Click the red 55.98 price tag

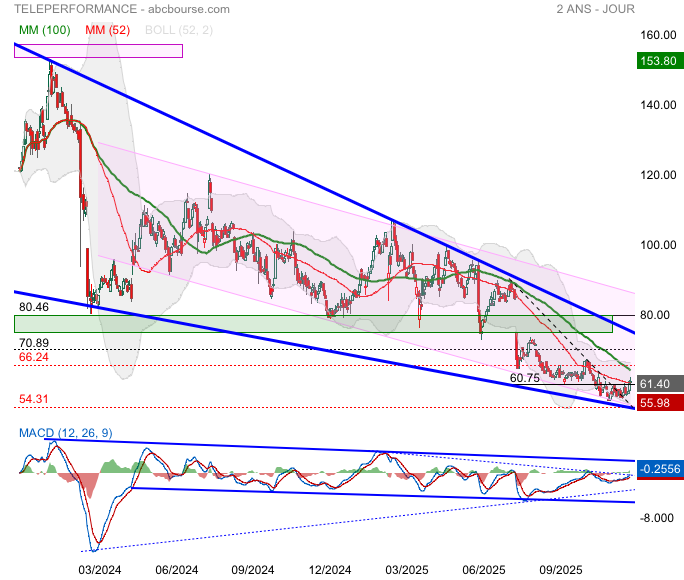pyautogui.click(x=658, y=402)
